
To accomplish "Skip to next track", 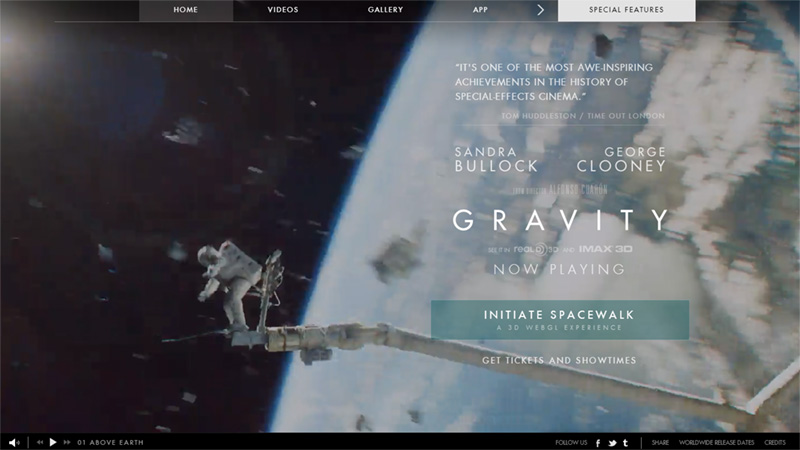I will pyautogui.click(x=67, y=442).
